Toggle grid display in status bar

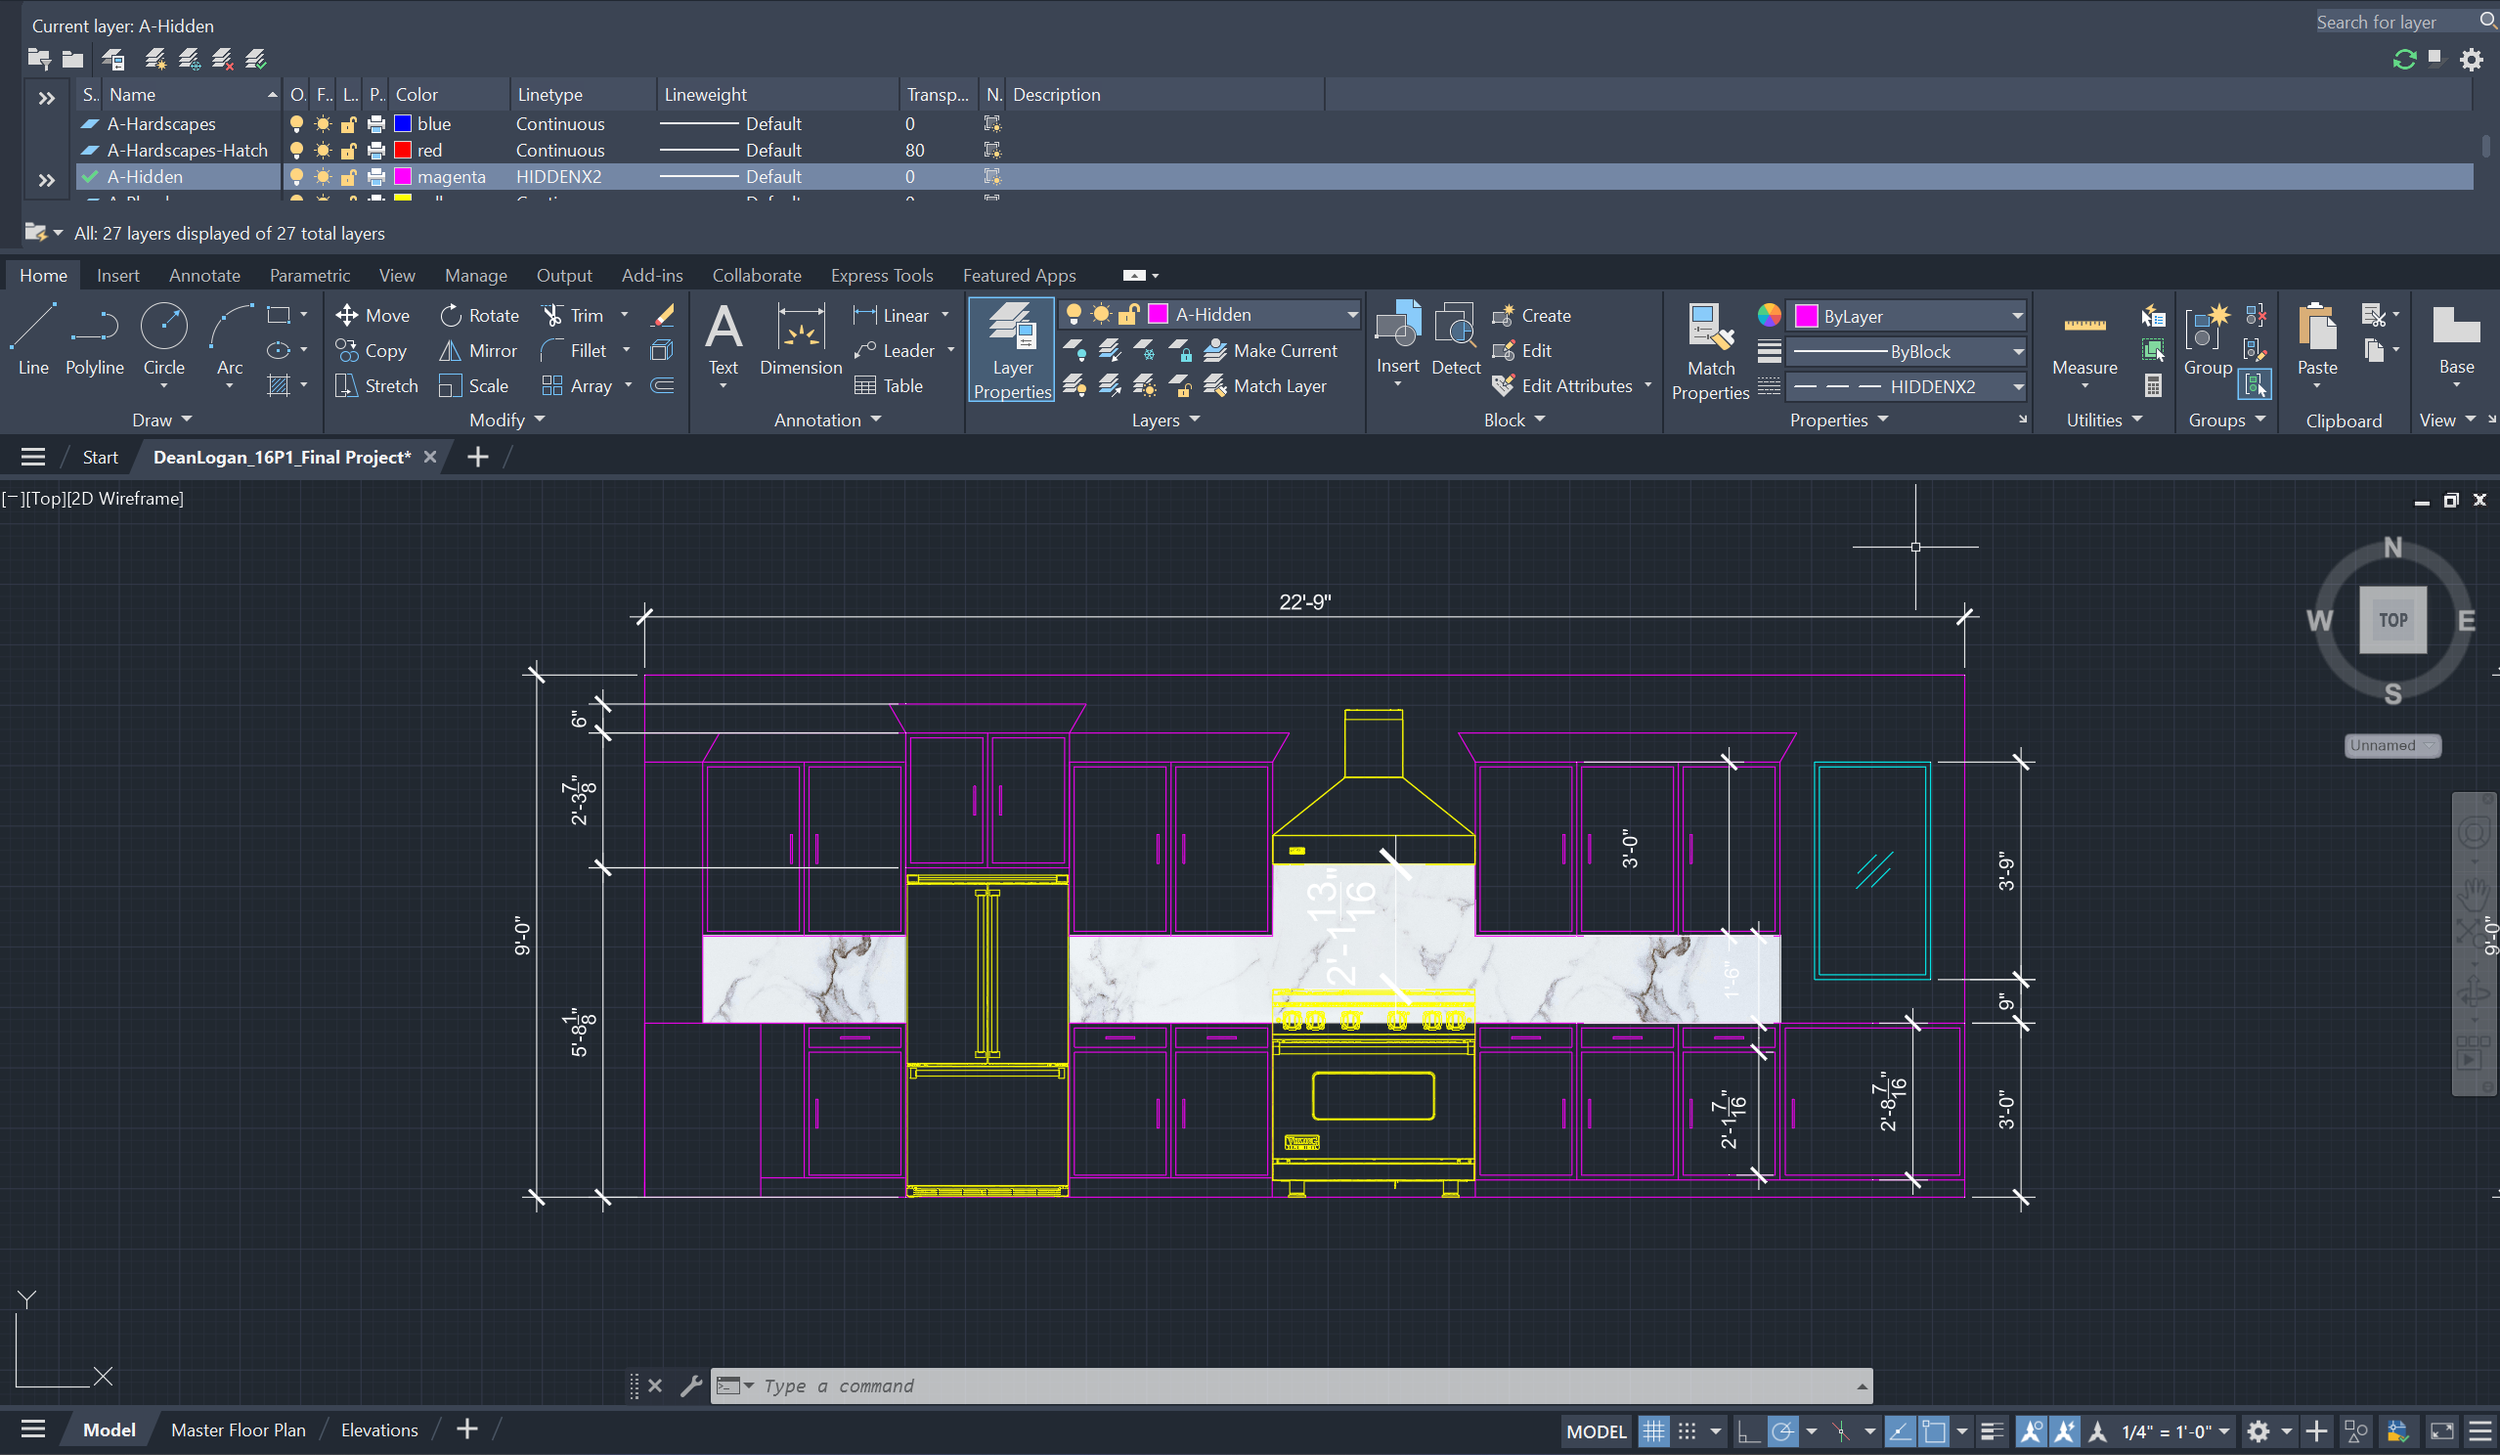(1653, 1431)
